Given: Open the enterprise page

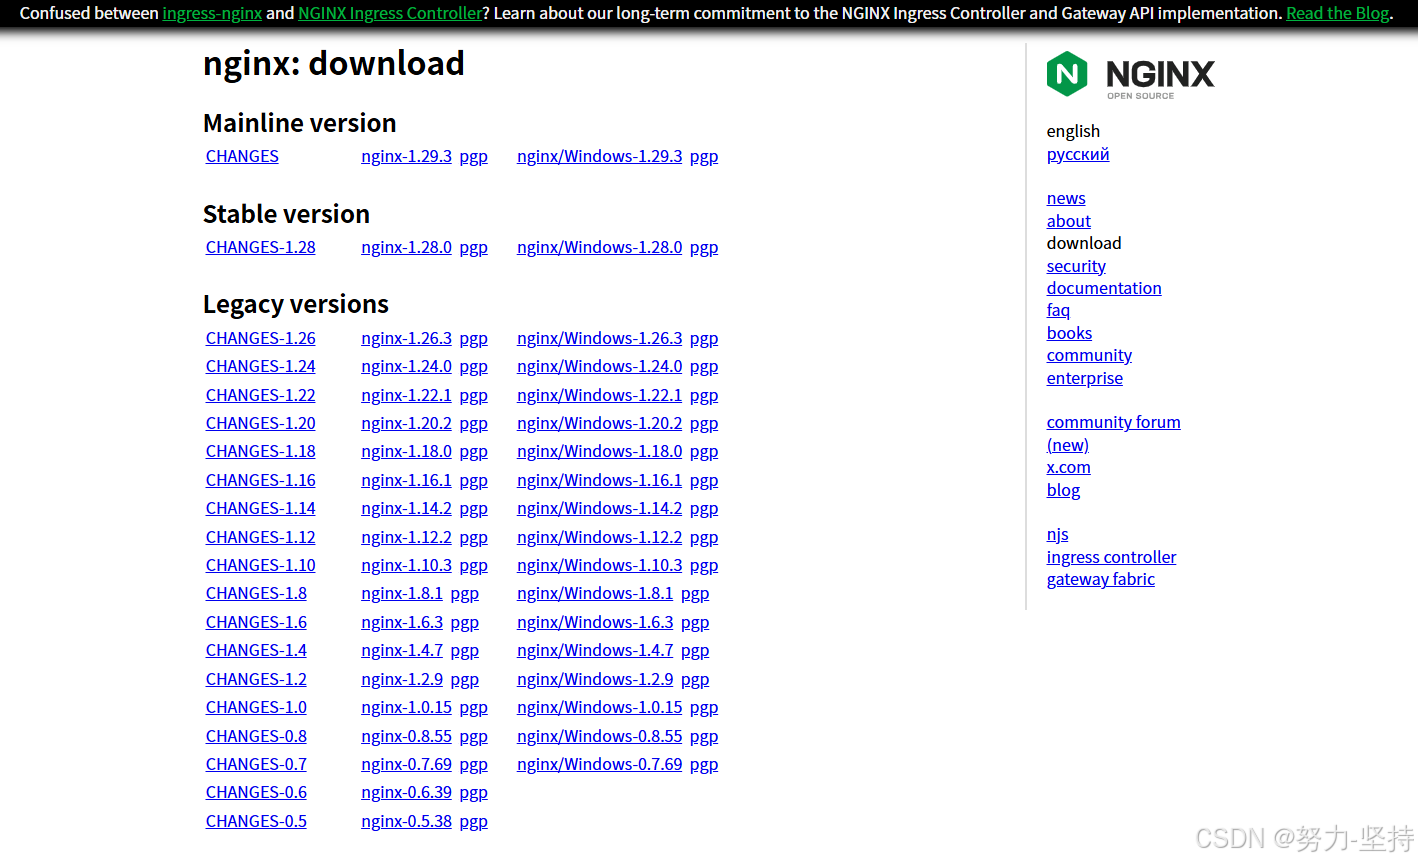Looking at the screenshot, I should [x=1085, y=378].
